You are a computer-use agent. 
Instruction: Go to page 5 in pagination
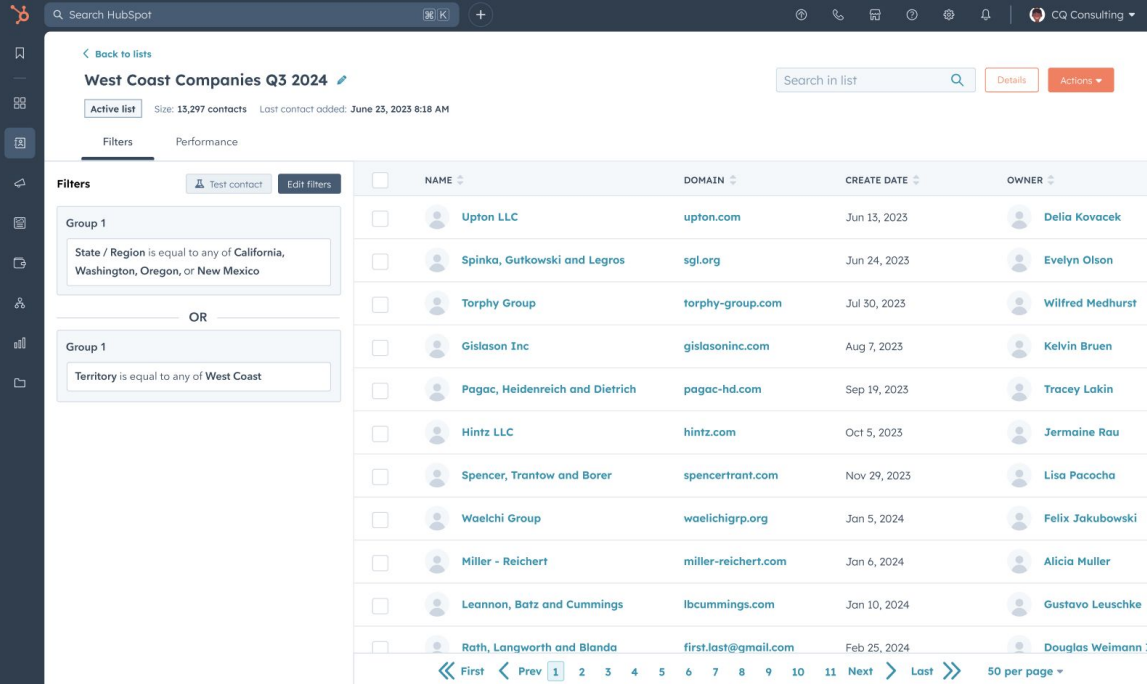[661, 672]
